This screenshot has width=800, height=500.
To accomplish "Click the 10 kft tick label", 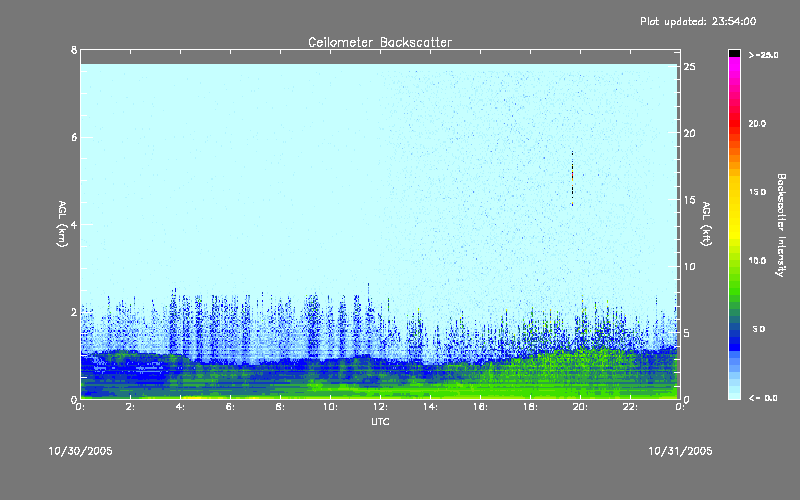I will pyautogui.click(x=690, y=266).
